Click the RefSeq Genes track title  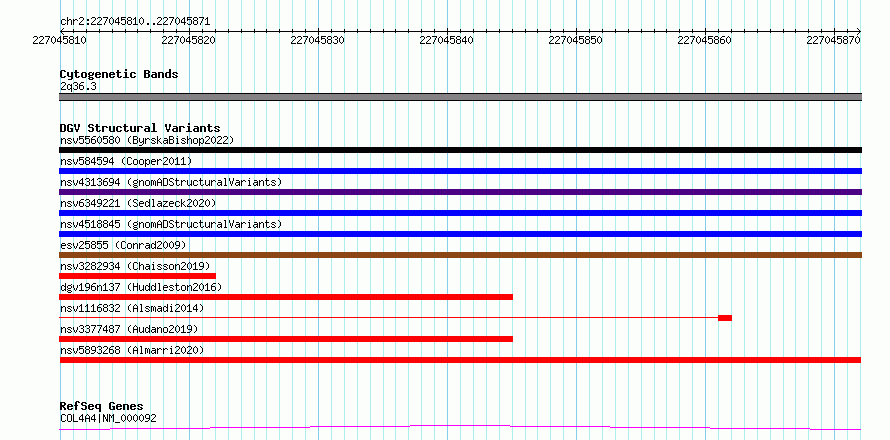[x=101, y=407]
